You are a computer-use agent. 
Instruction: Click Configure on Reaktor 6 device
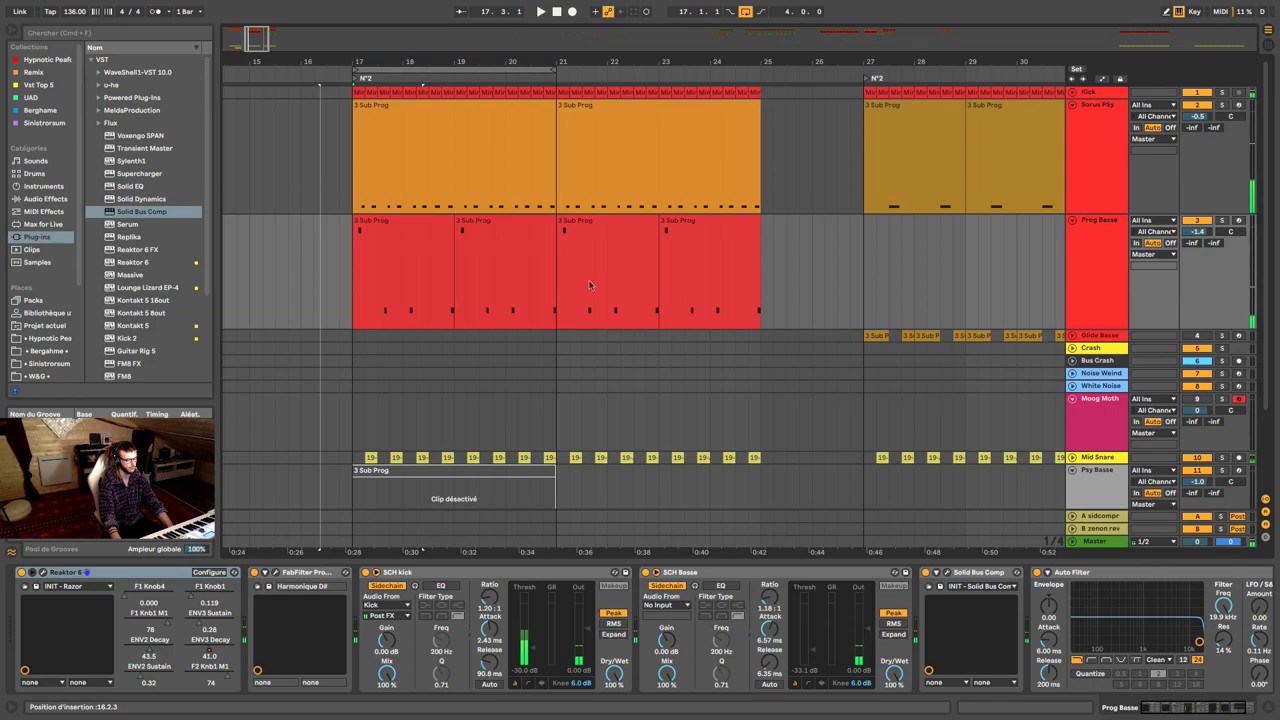[209, 573]
